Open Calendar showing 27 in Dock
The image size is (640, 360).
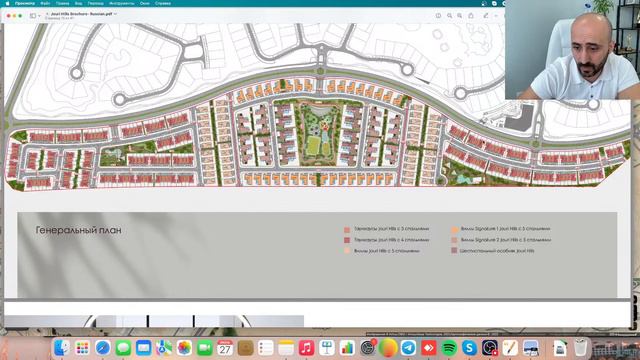(225, 348)
